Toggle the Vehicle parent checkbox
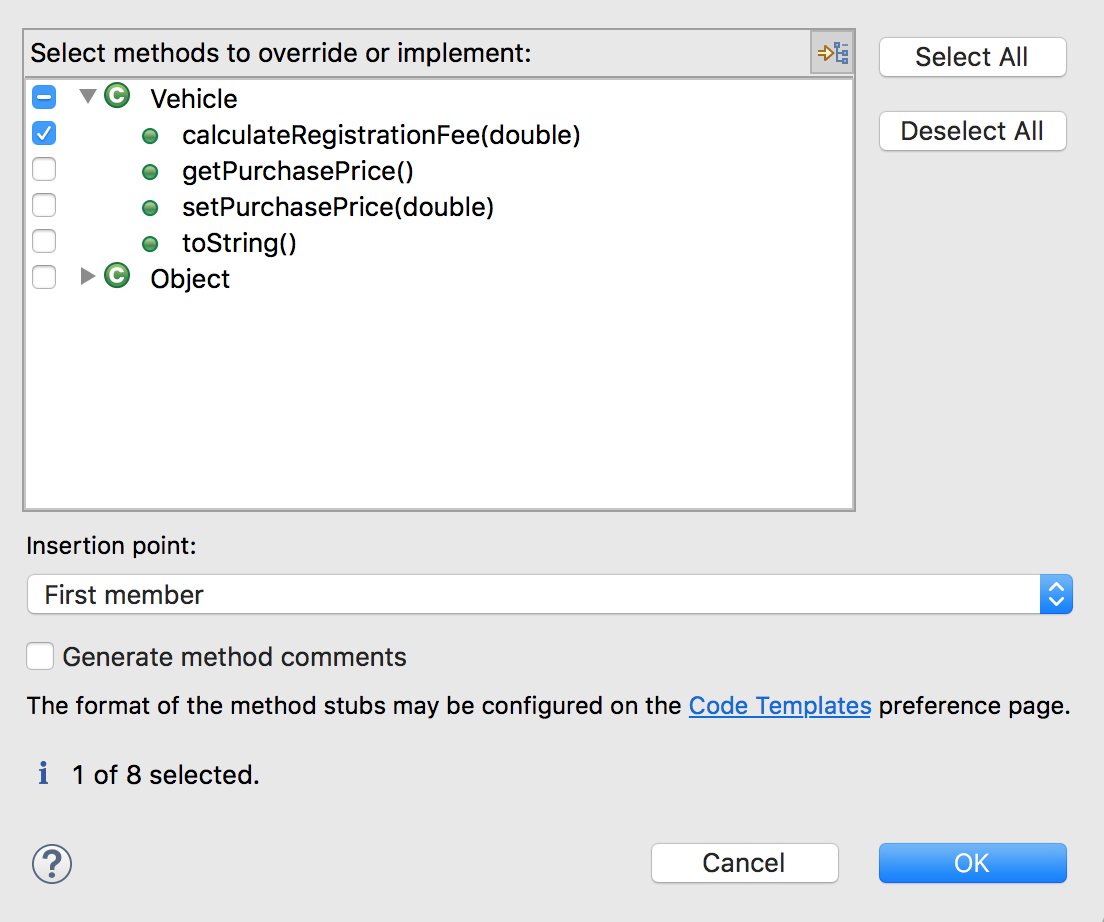Viewport: 1104px width, 922px height. click(x=43, y=96)
